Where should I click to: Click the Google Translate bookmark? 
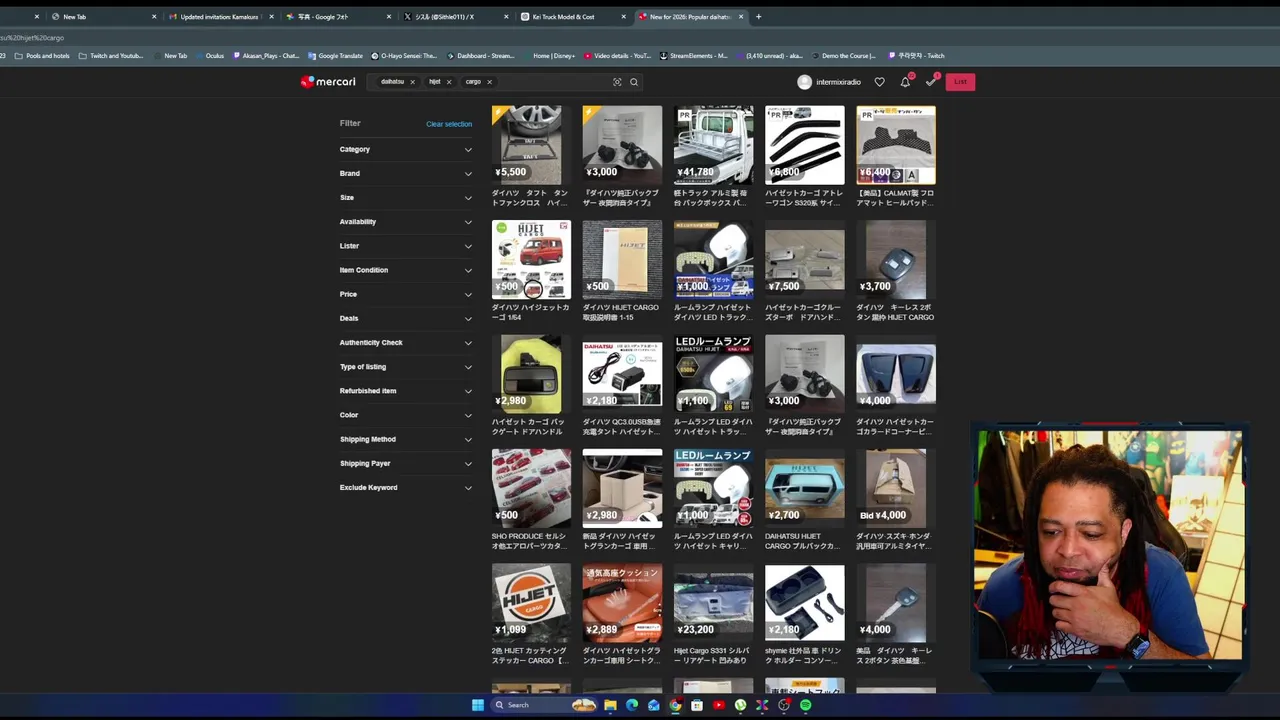[x=335, y=56]
